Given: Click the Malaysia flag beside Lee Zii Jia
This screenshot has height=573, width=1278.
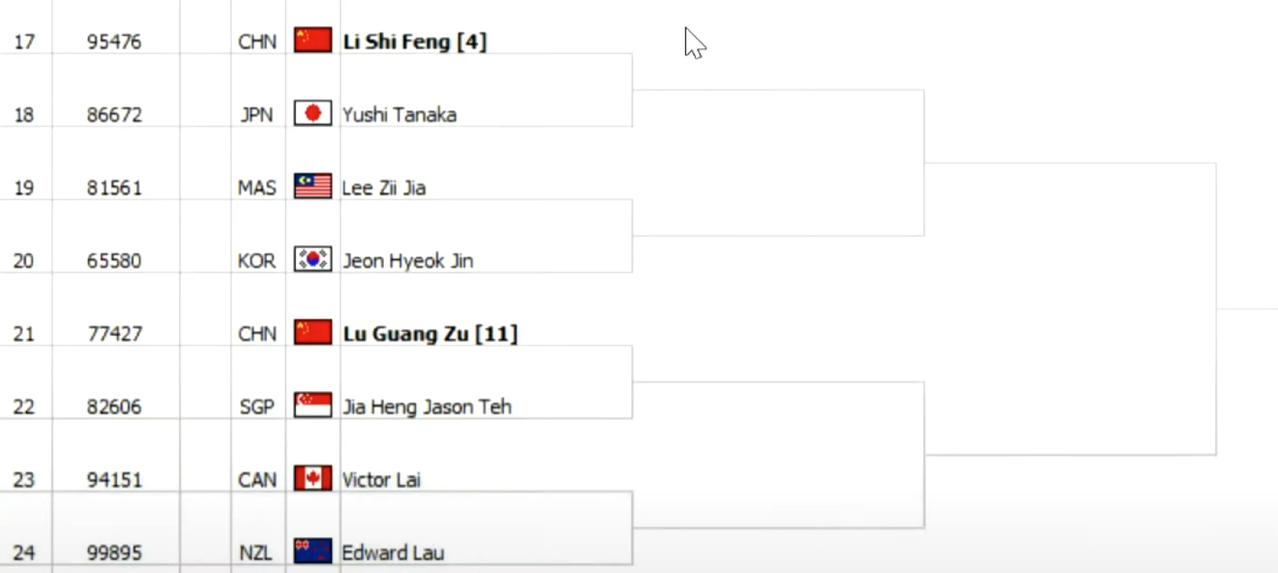Looking at the screenshot, I should point(313,186).
